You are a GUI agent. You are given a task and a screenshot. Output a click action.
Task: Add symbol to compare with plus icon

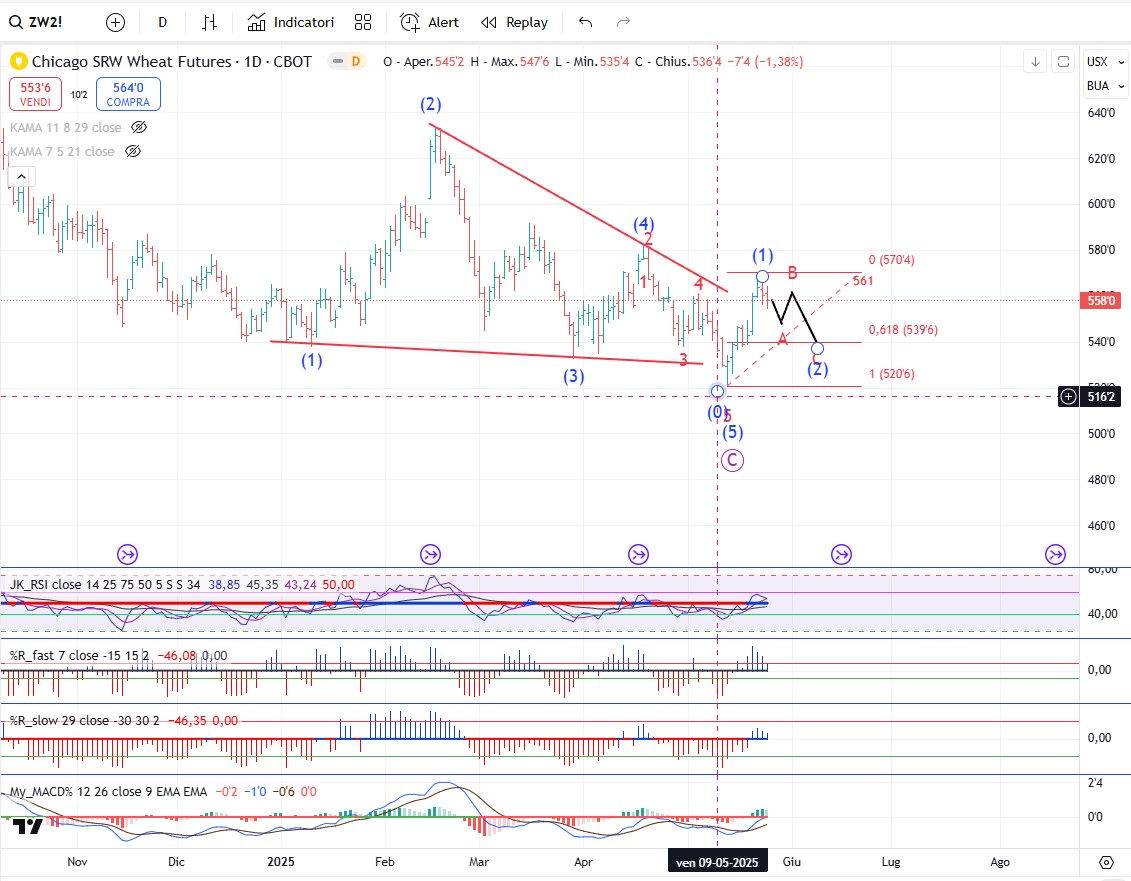click(x=115, y=22)
